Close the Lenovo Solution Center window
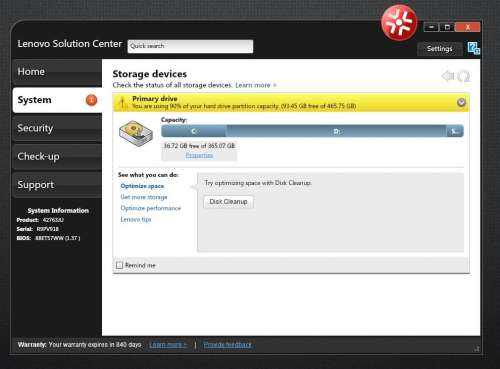The height and width of the screenshot is (369, 500). (x=468, y=27)
